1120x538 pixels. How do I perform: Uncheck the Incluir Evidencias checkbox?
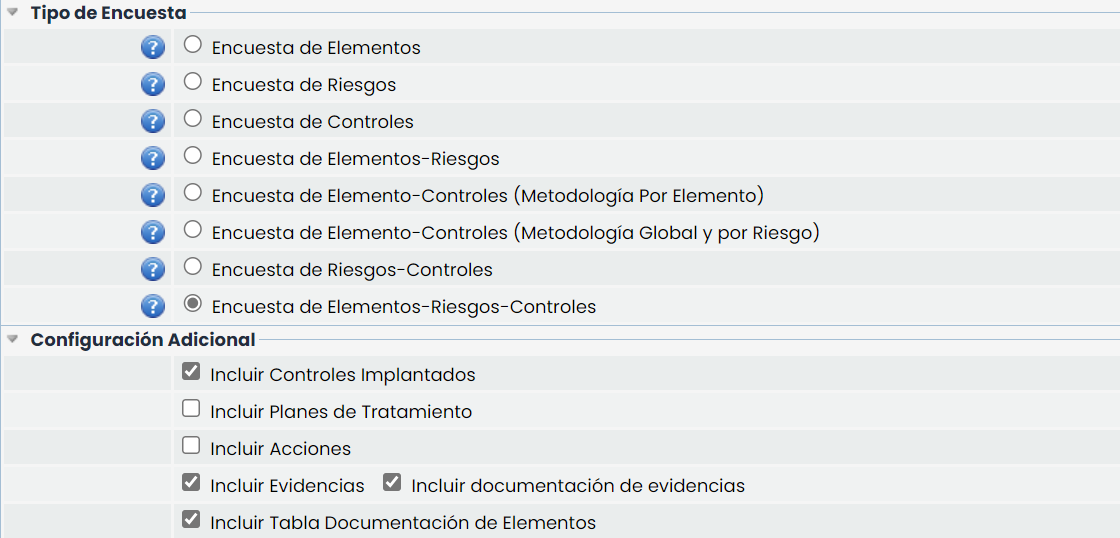[x=191, y=483]
